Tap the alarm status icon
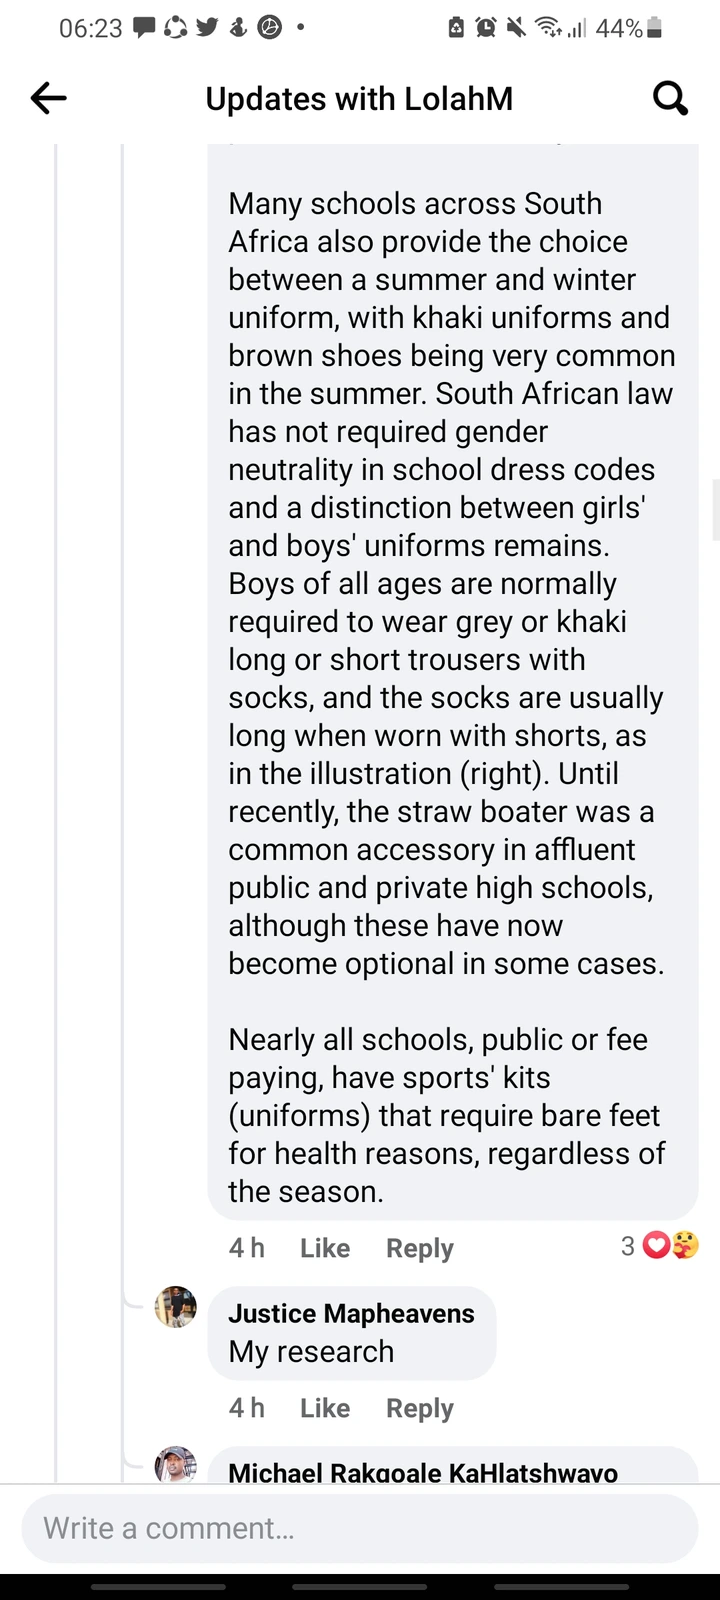 486,28
